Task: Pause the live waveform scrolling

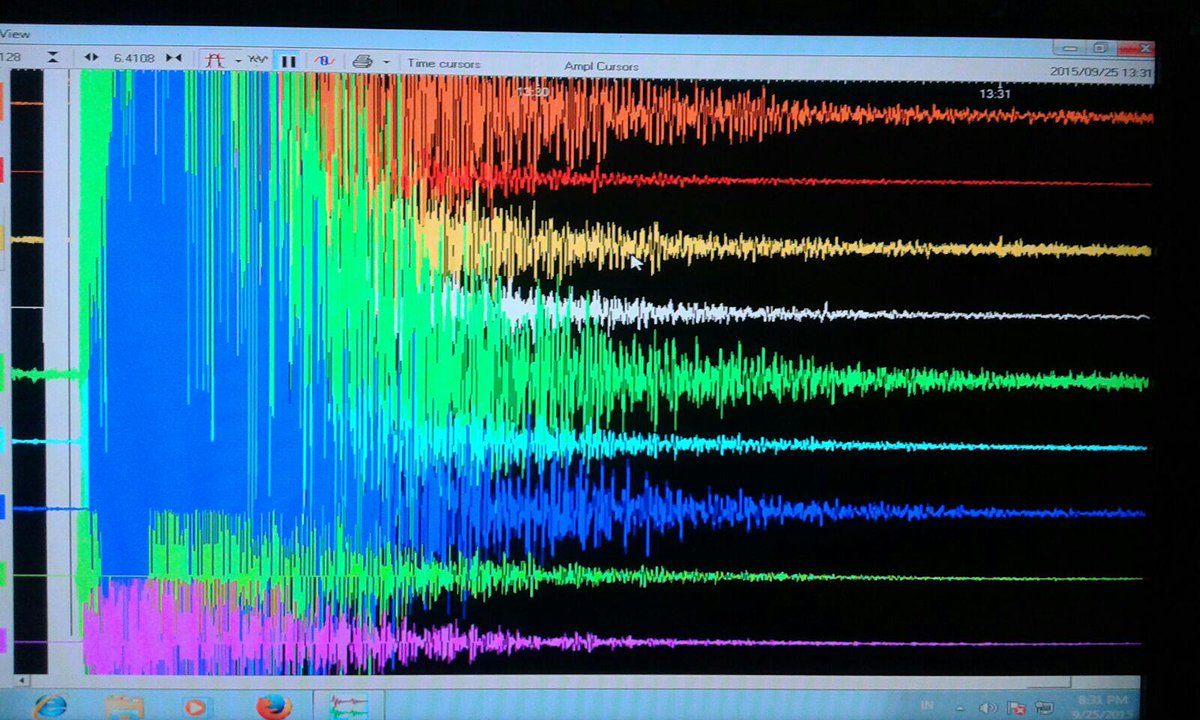Action: 289,59
